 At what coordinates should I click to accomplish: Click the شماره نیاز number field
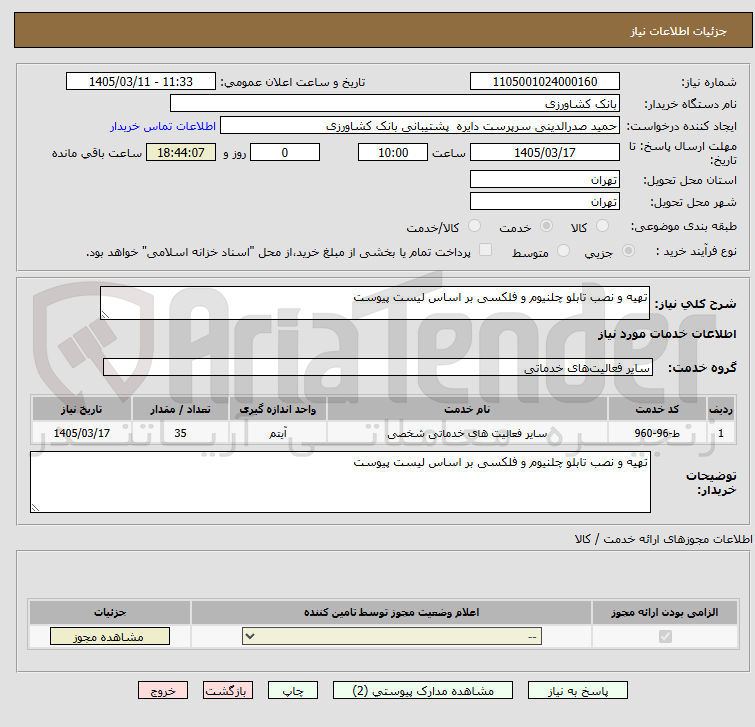point(545,81)
